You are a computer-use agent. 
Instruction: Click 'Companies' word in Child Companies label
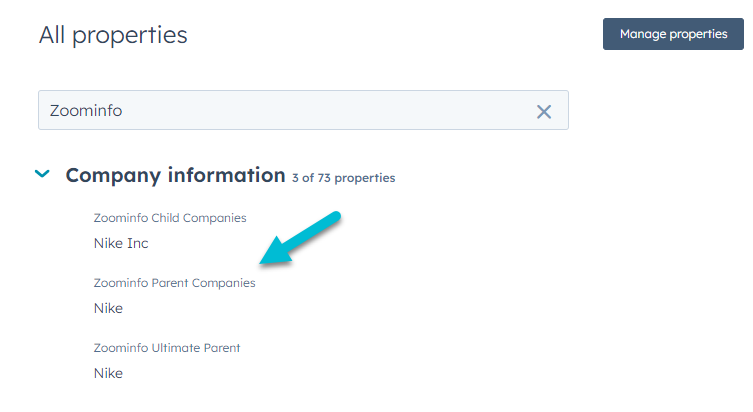pos(215,218)
